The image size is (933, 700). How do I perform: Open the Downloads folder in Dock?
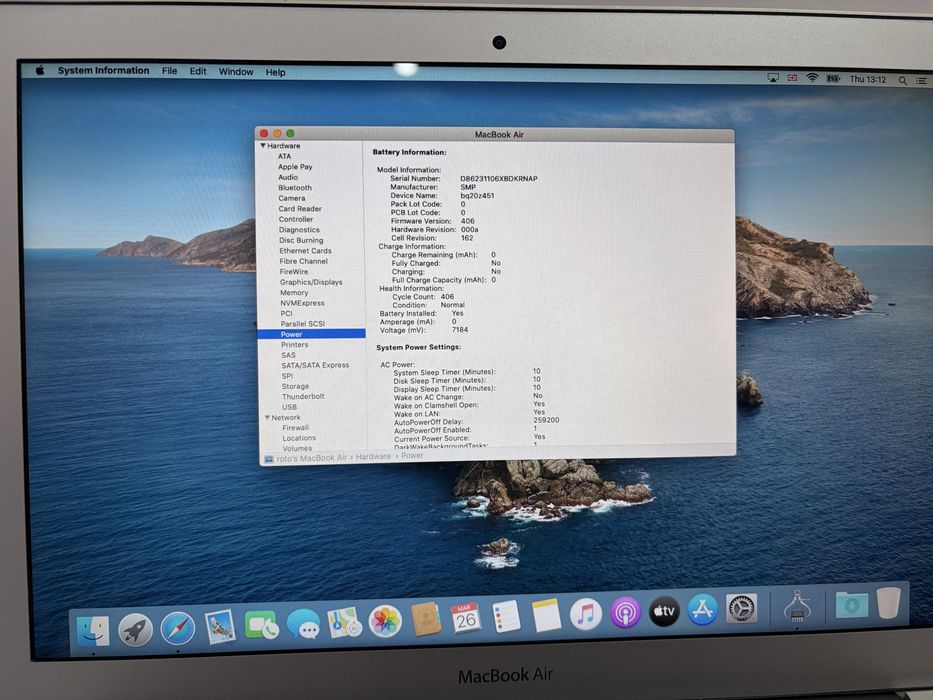coord(851,605)
